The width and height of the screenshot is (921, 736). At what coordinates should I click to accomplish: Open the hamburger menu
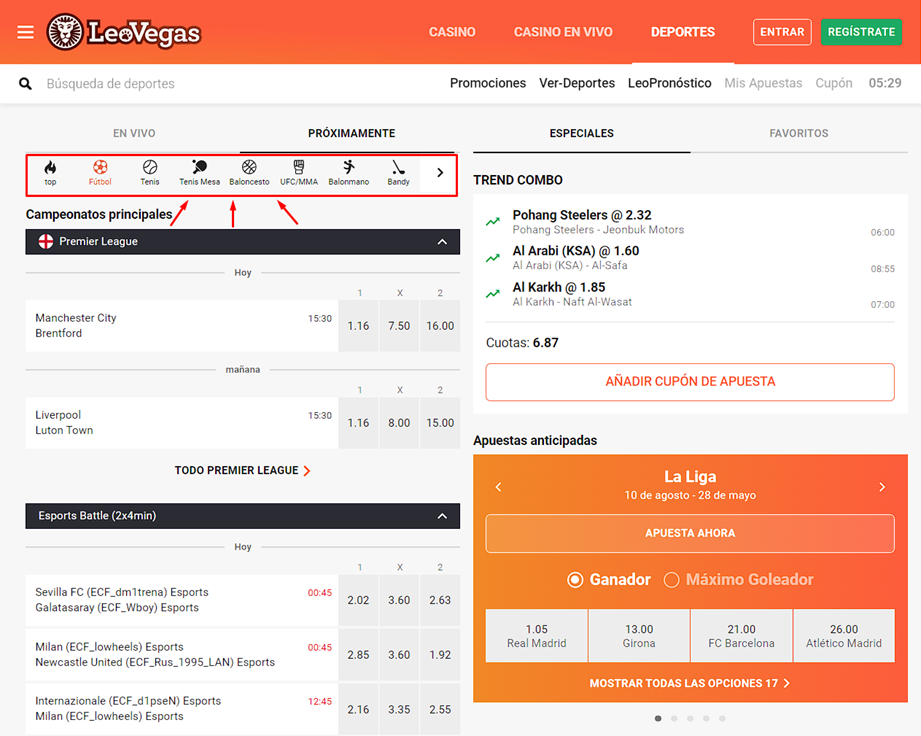tap(26, 32)
